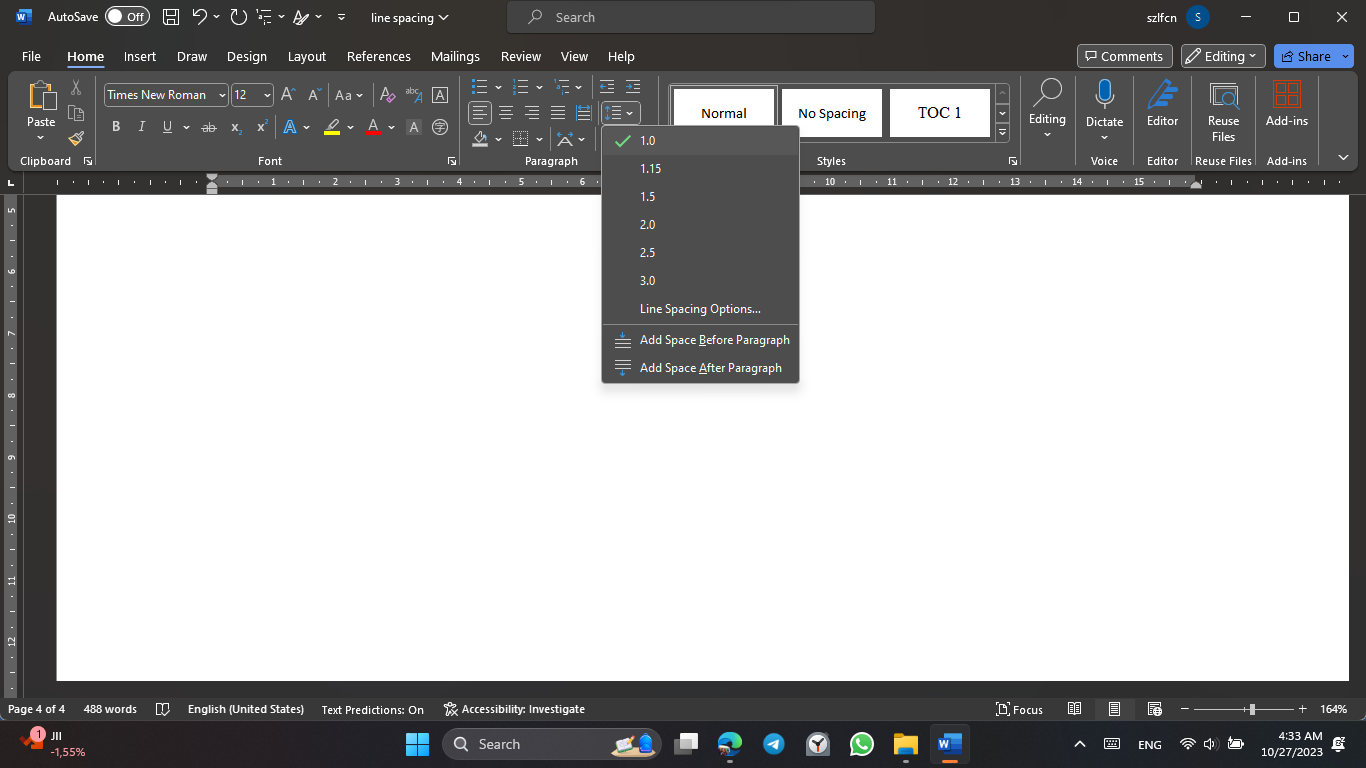Select the Text Highlight Color icon
The height and width of the screenshot is (768, 1366).
point(330,127)
